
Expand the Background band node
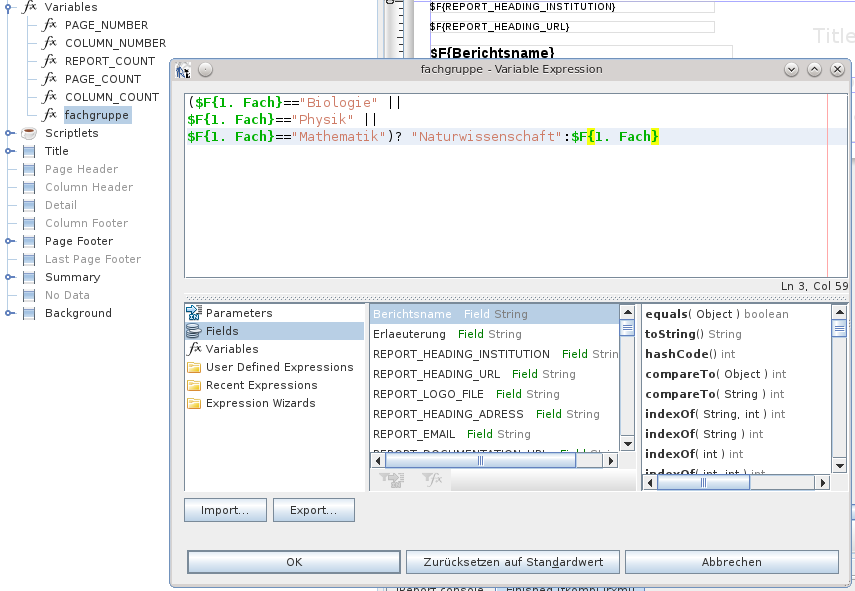(x=8, y=313)
